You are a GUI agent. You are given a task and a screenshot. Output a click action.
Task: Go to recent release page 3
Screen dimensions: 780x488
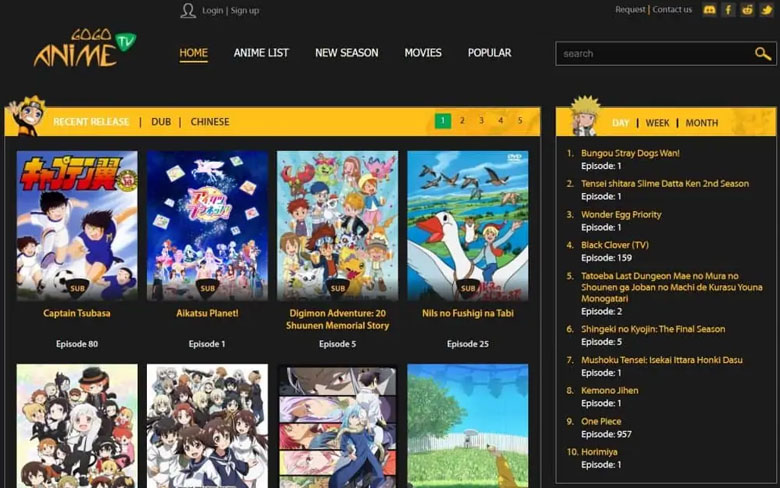(x=481, y=121)
